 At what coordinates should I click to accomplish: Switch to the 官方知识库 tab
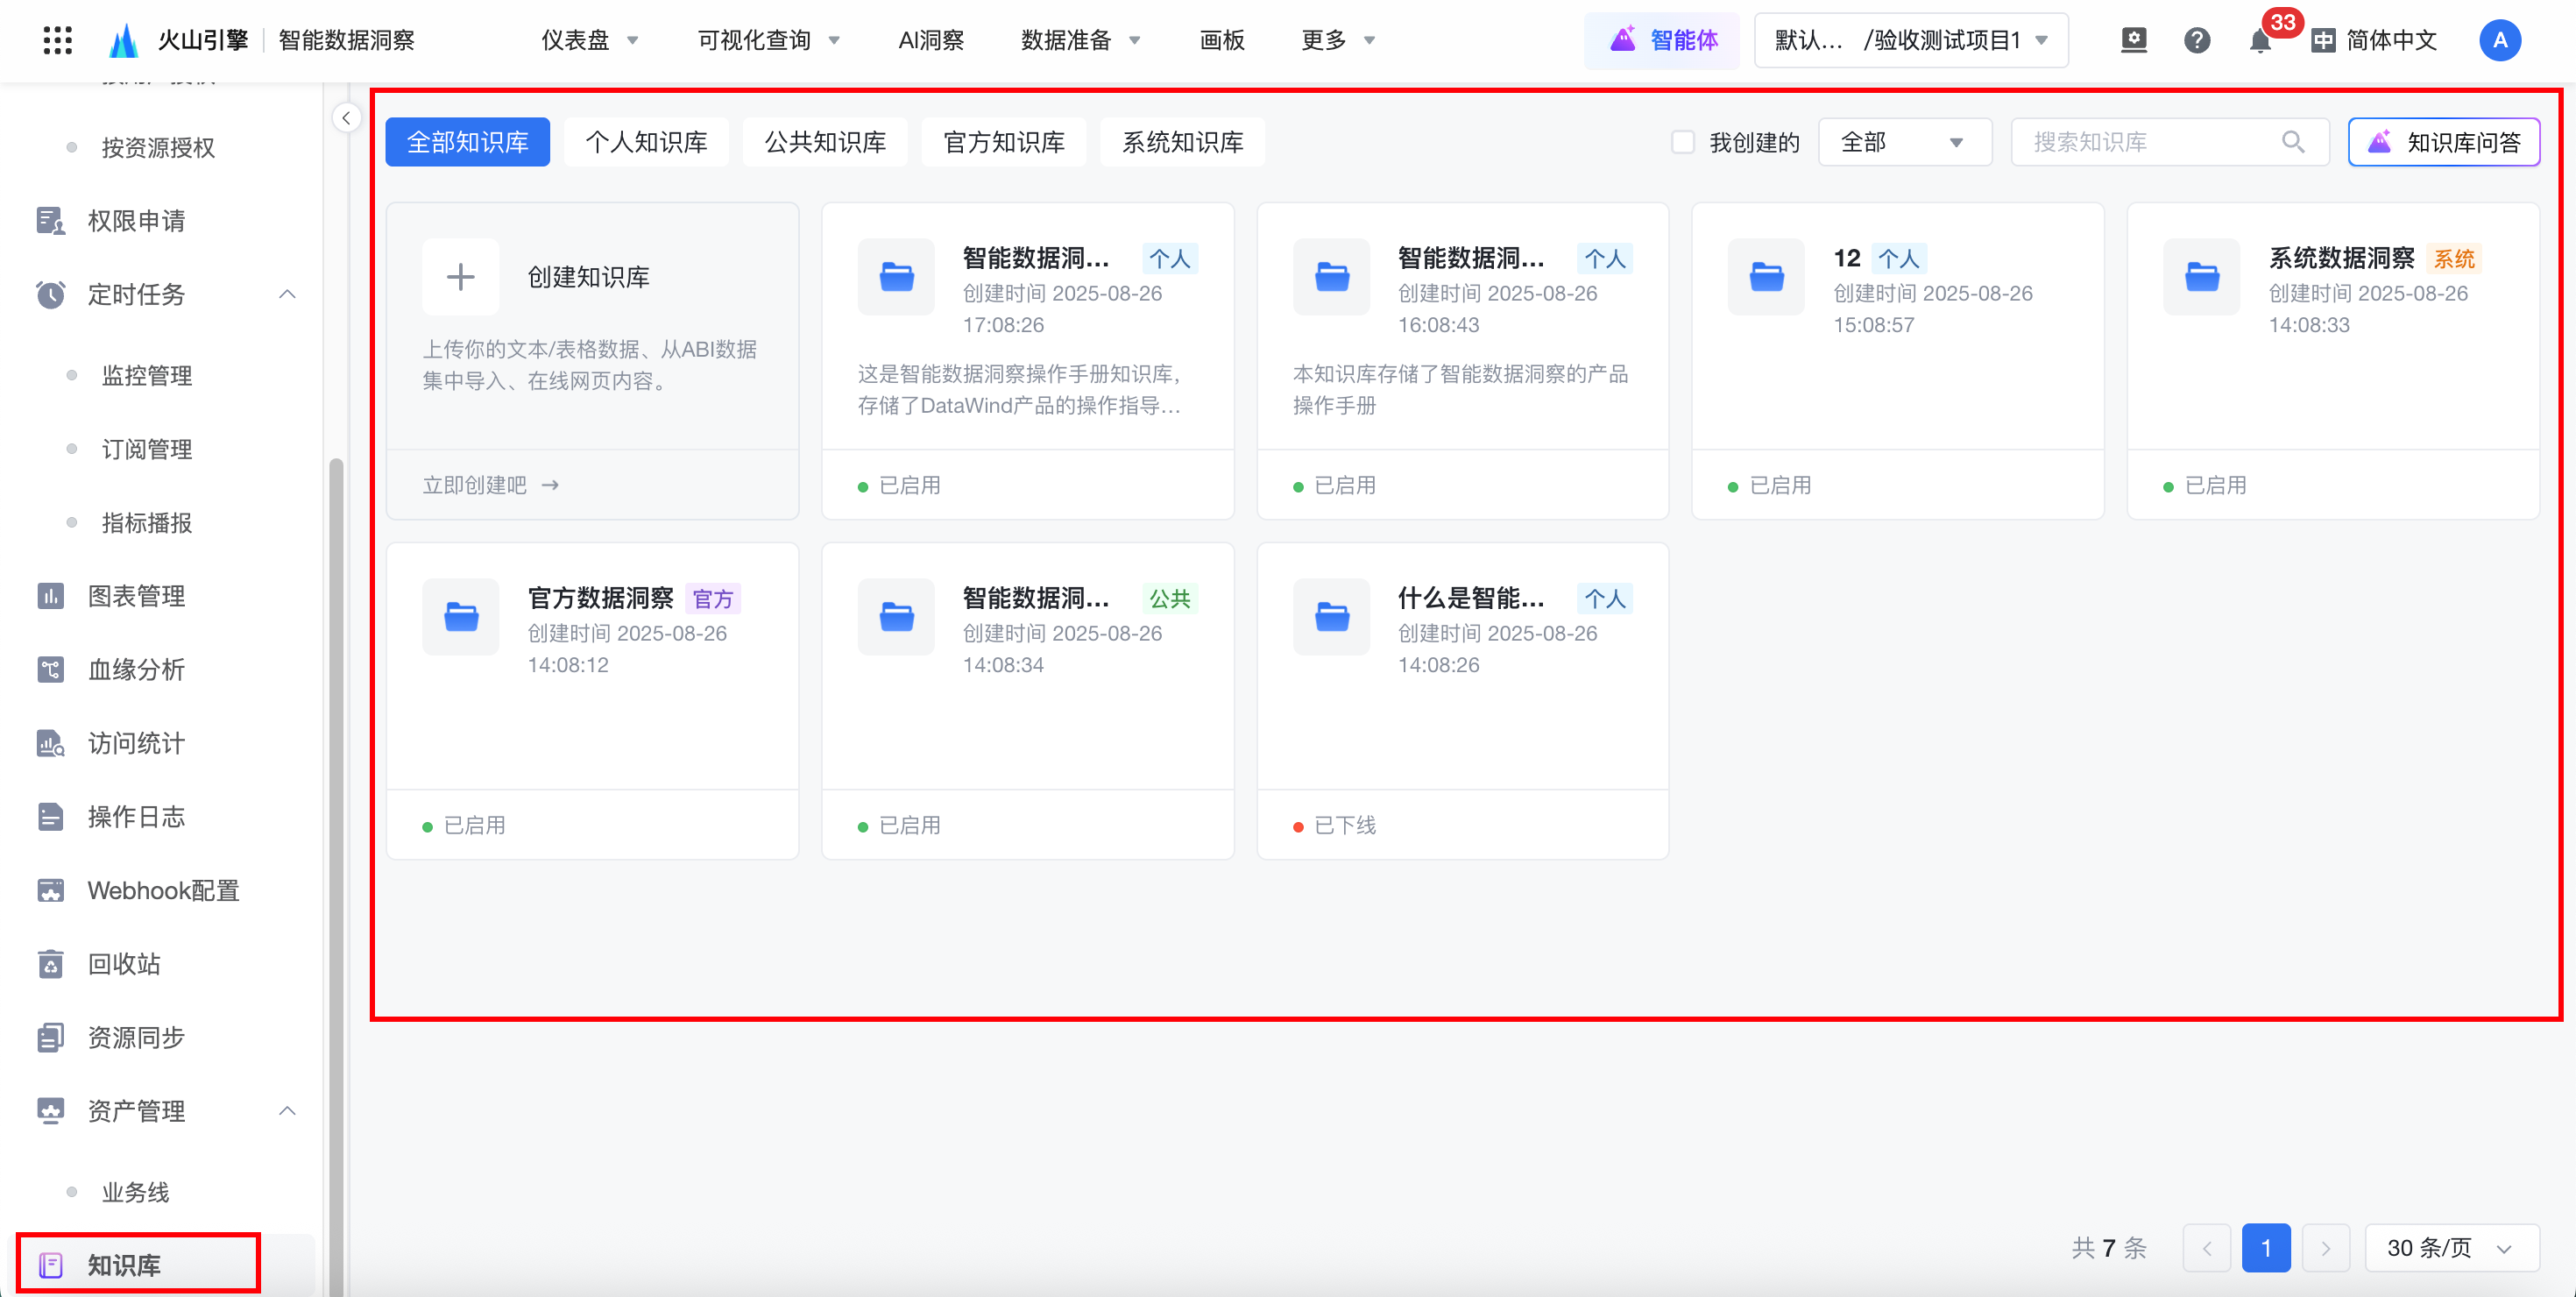[x=1003, y=142]
